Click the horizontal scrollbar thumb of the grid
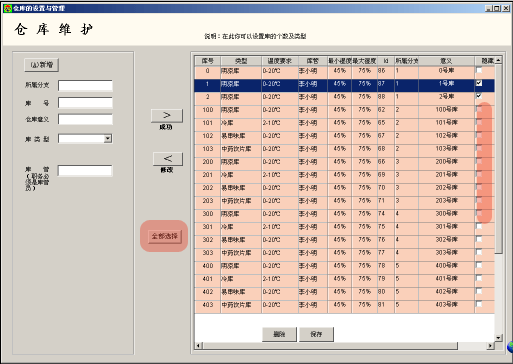The image size is (513, 364). [x=330, y=345]
